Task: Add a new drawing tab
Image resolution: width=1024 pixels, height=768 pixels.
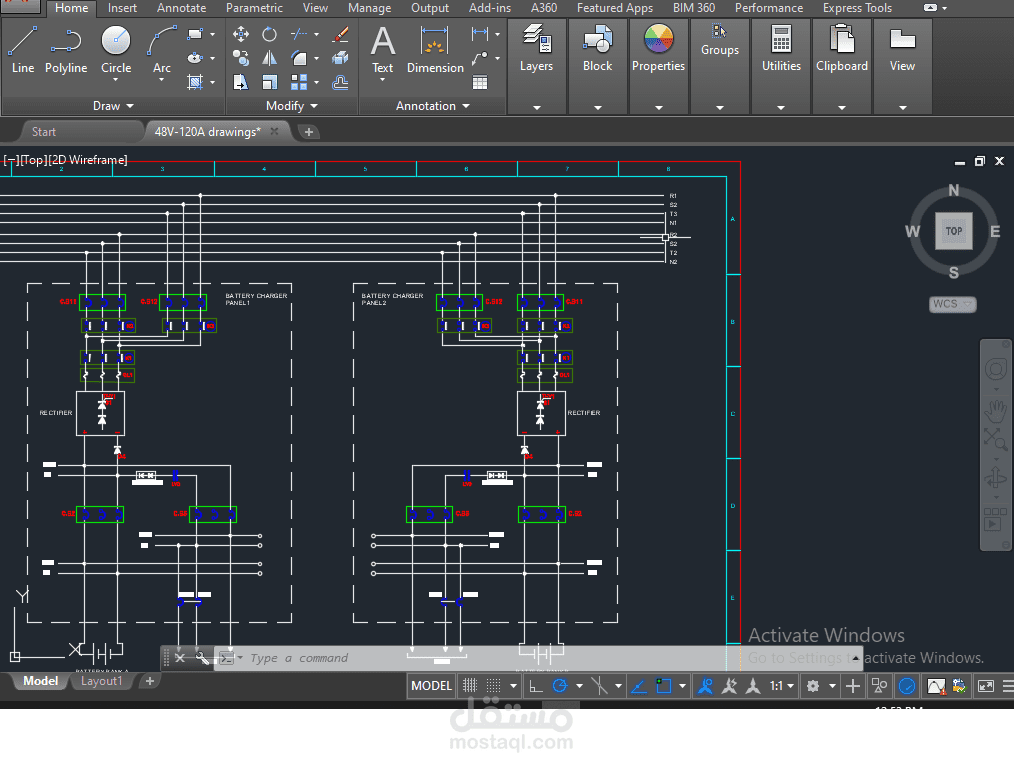Action: point(309,132)
